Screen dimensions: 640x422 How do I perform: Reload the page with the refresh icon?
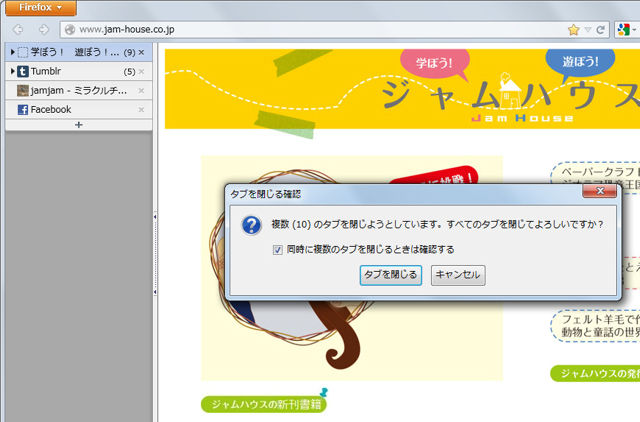click(x=600, y=29)
